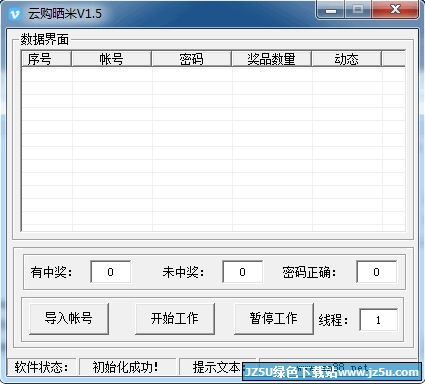The image size is (425, 384).
Task: Click the 提示文本 status label
Action: tap(217, 367)
